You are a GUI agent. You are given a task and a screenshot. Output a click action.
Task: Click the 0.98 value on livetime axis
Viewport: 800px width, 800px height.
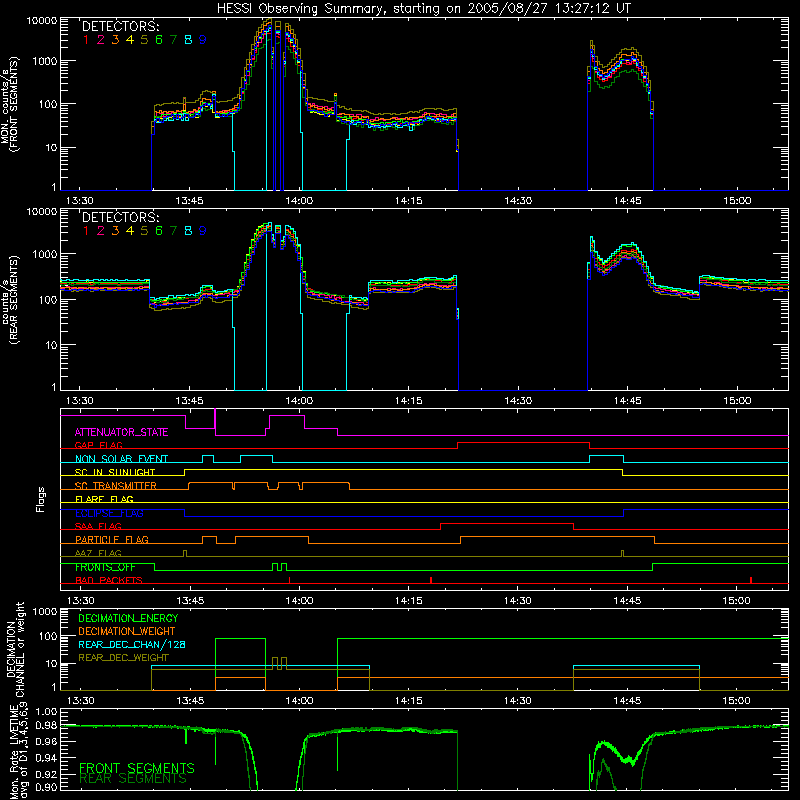pos(46,725)
